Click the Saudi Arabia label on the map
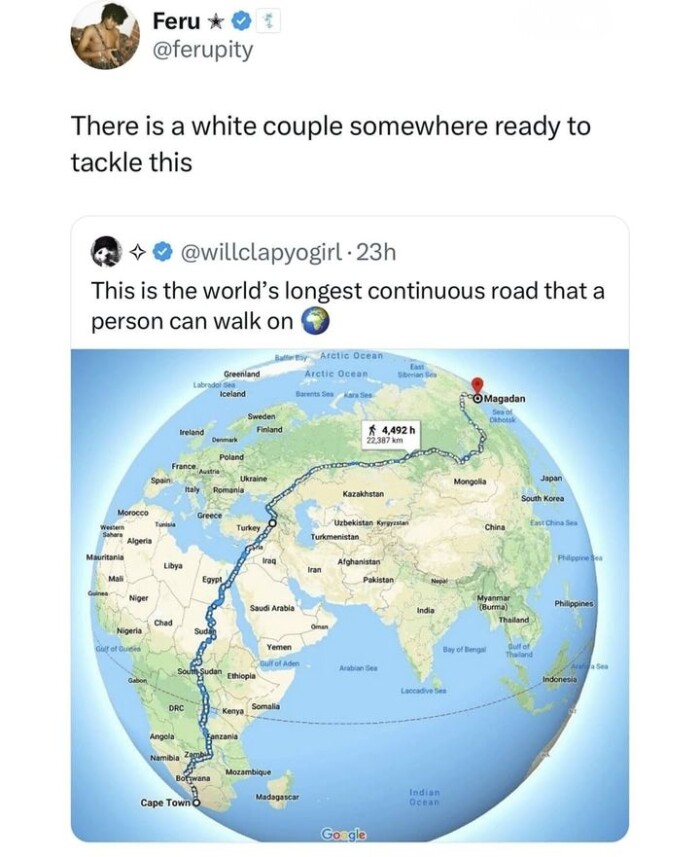The width and height of the screenshot is (700, 857). [272, 608]
